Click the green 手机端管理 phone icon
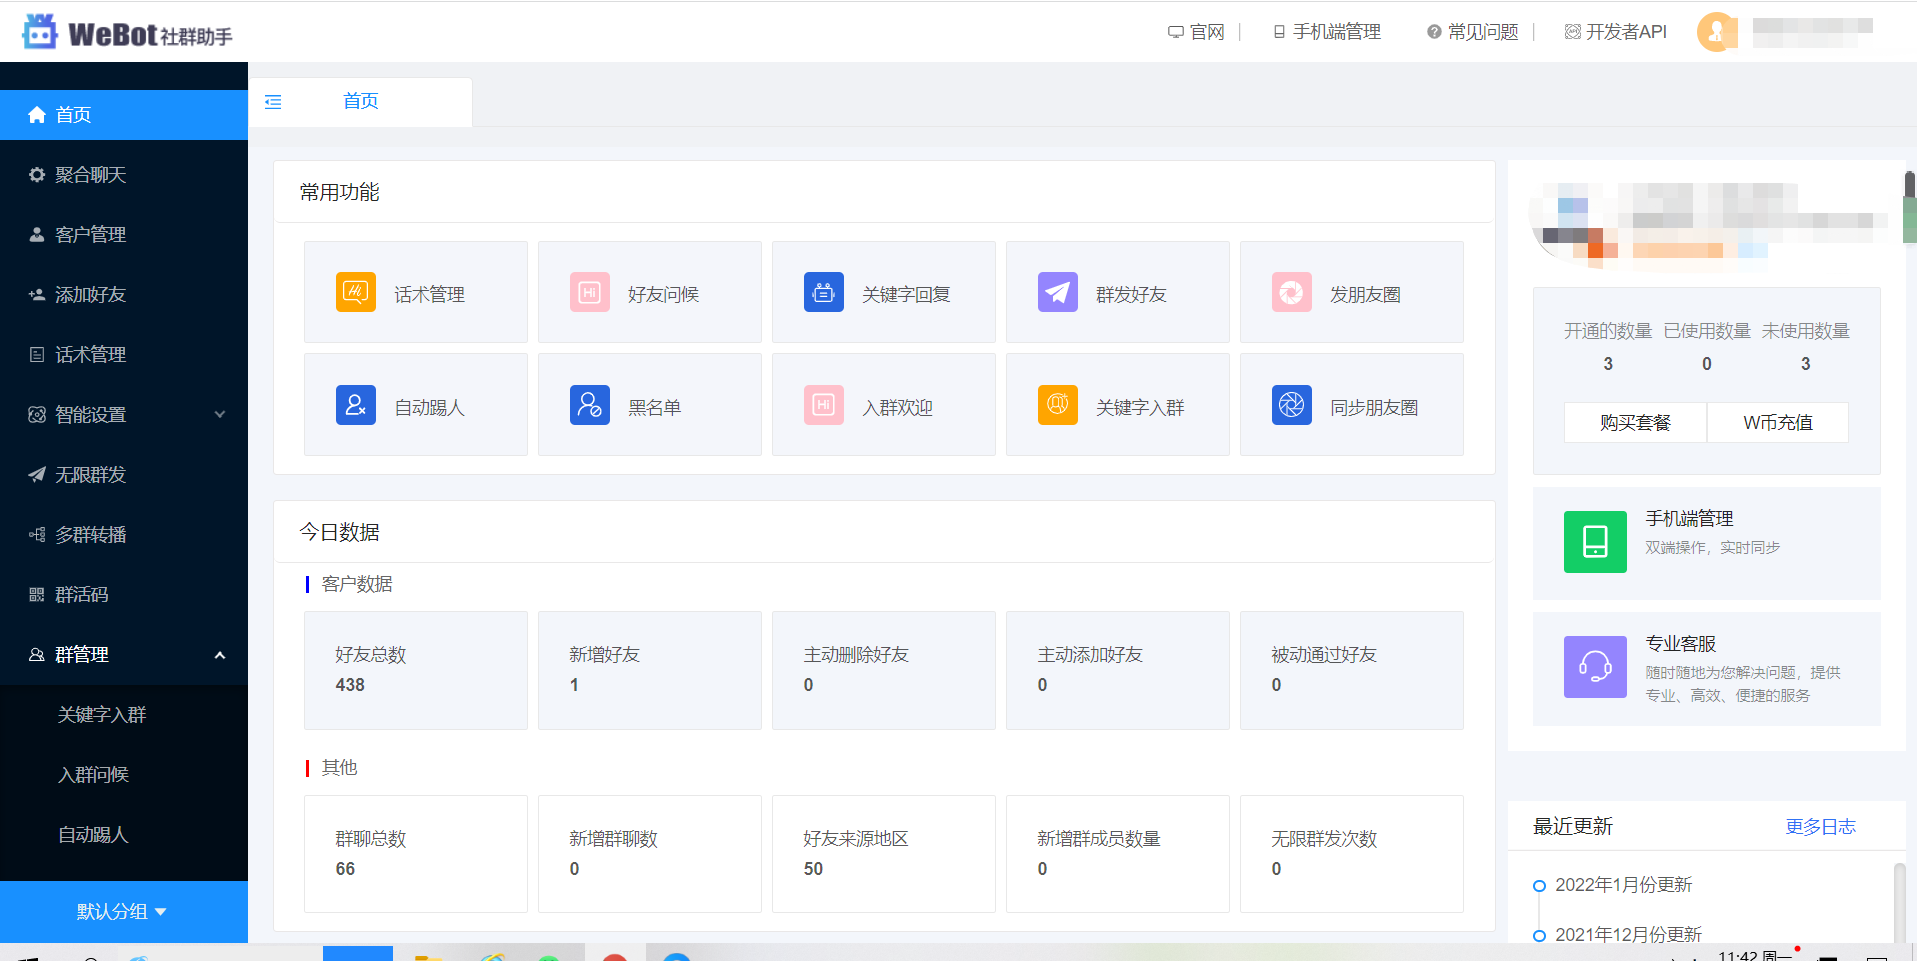 (x=1595, y=541)
